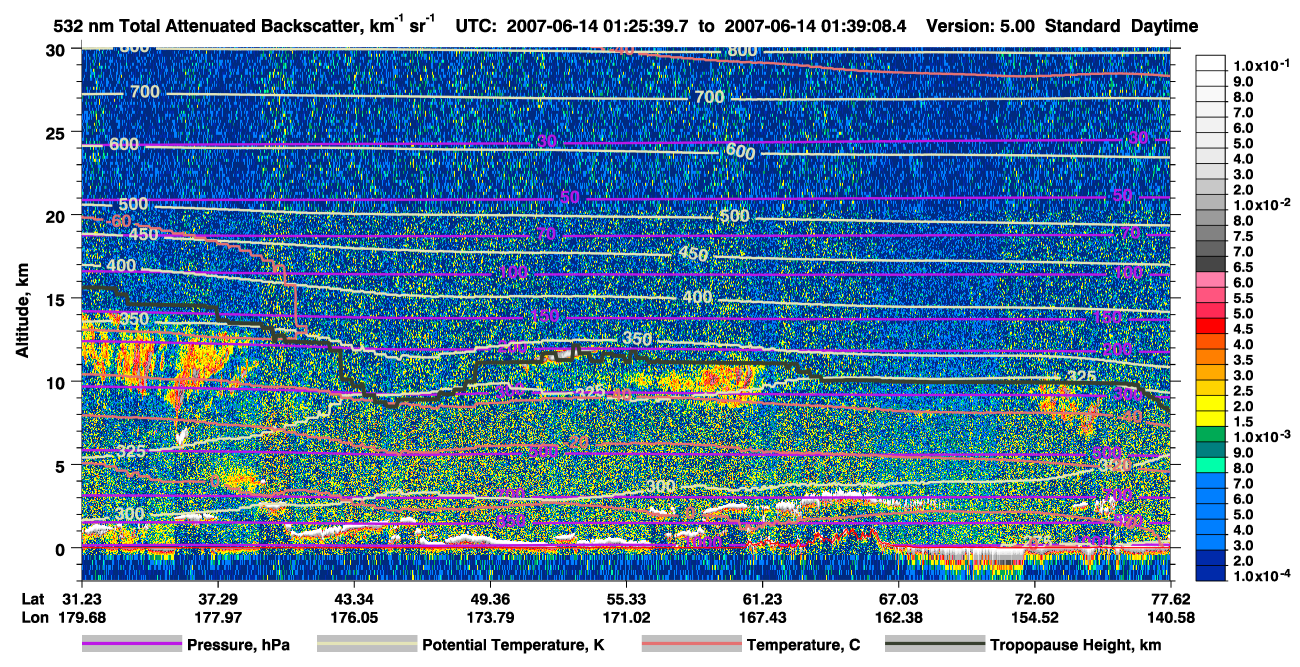1300x667 pixels.
Task: Click the pale line sample beside 'Potential Temperature, K'
Action: coord(367,645)
